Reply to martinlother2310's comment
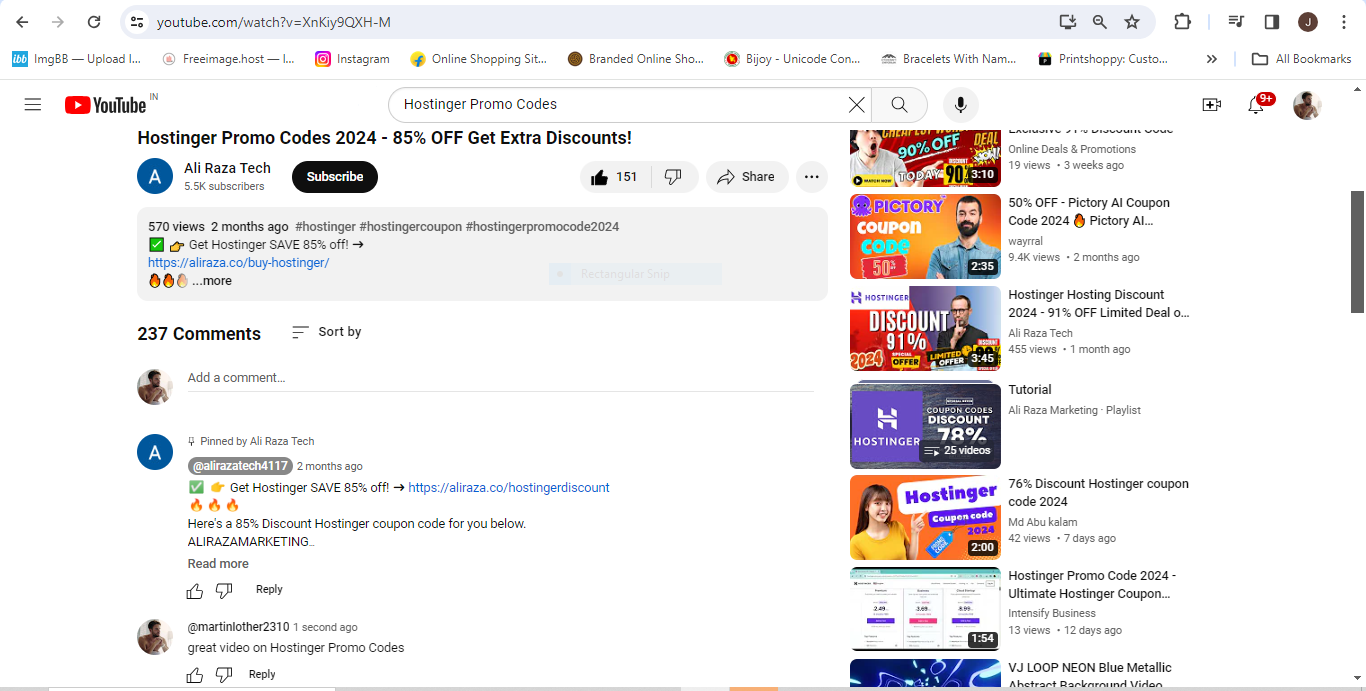Image resolution: width=1366 pixels, height=691 pixels. click(262, 675)
